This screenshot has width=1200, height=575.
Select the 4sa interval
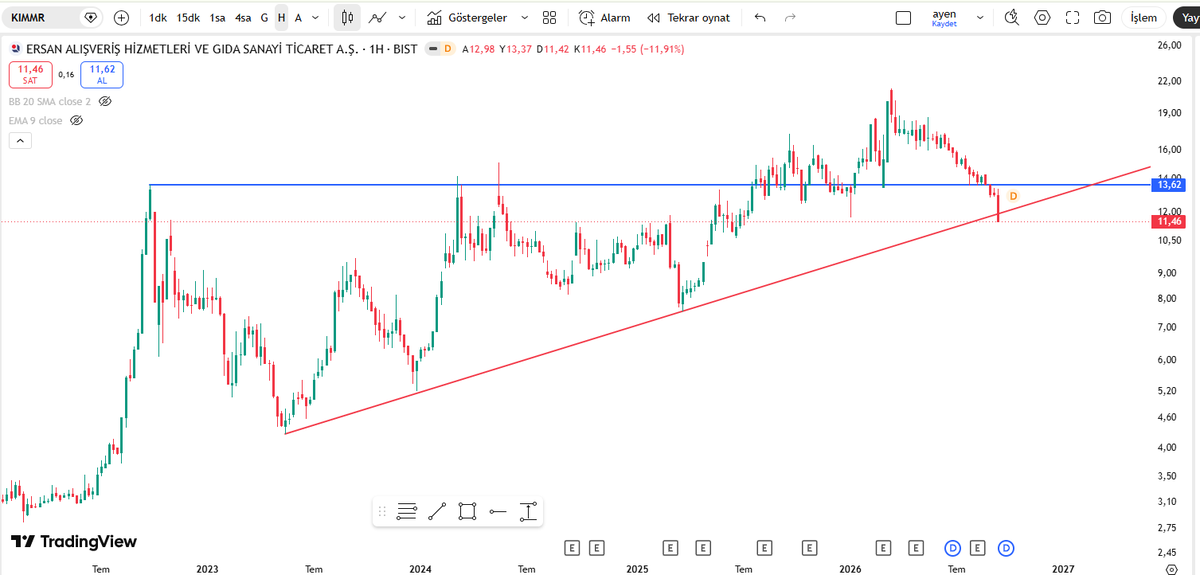(x=243, y=17)
